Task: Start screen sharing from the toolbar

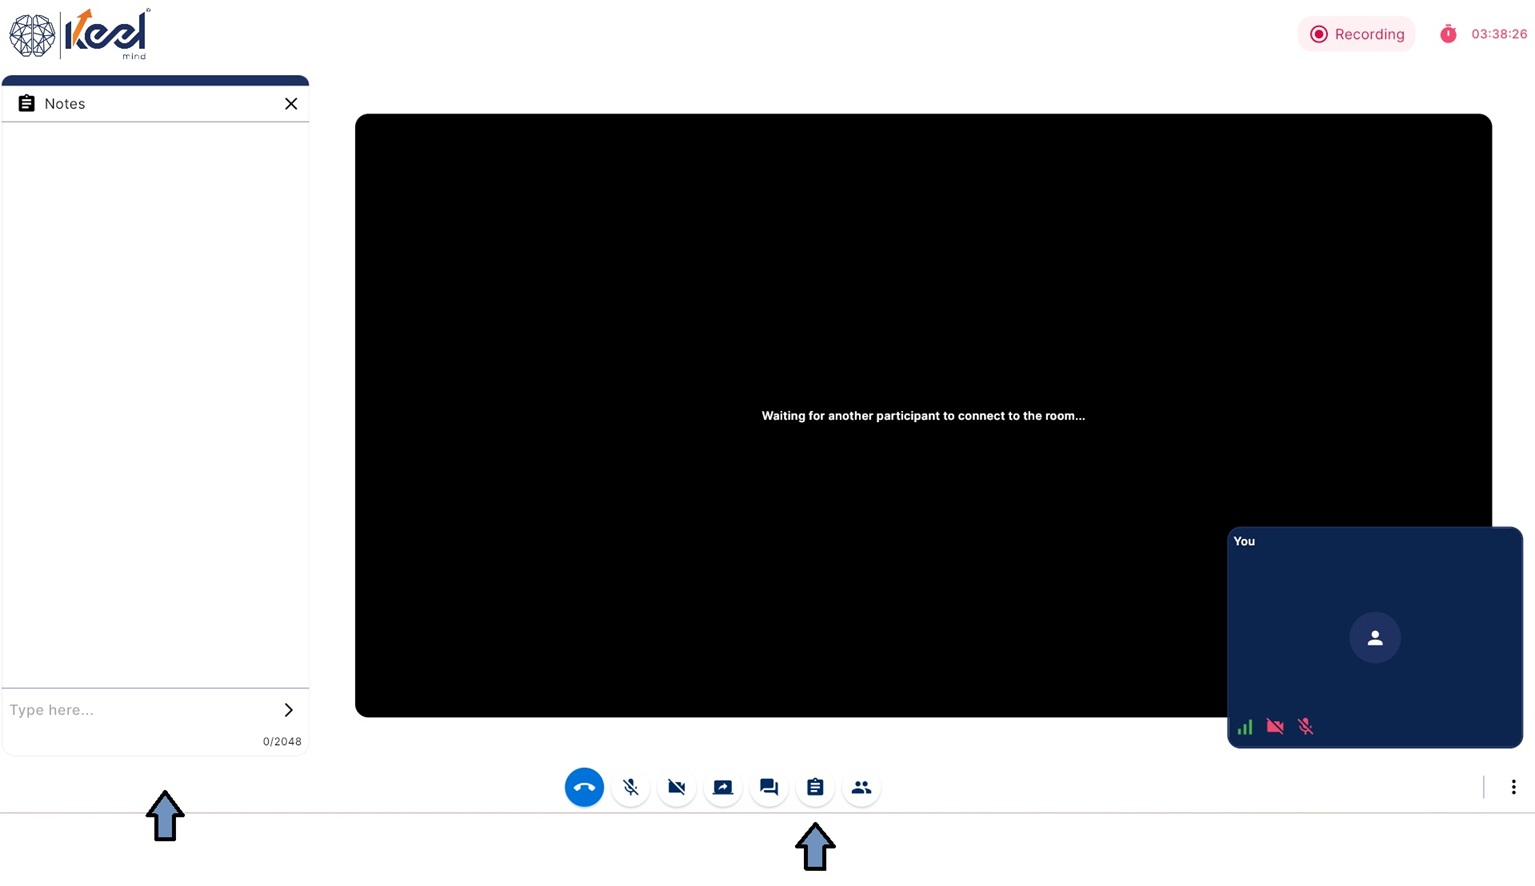Action: point(723,787)
